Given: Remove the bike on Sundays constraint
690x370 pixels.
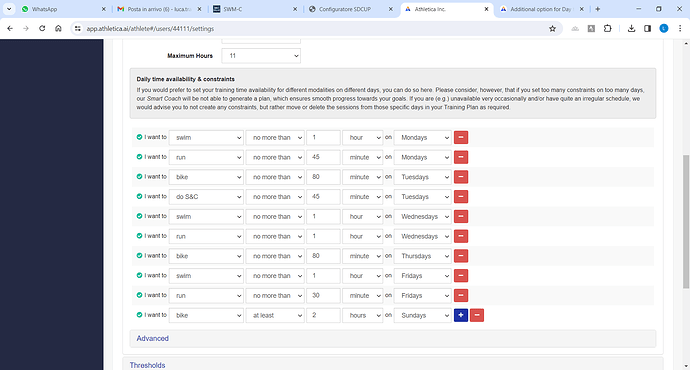Looking at the screenshot, I should (477, 315).
